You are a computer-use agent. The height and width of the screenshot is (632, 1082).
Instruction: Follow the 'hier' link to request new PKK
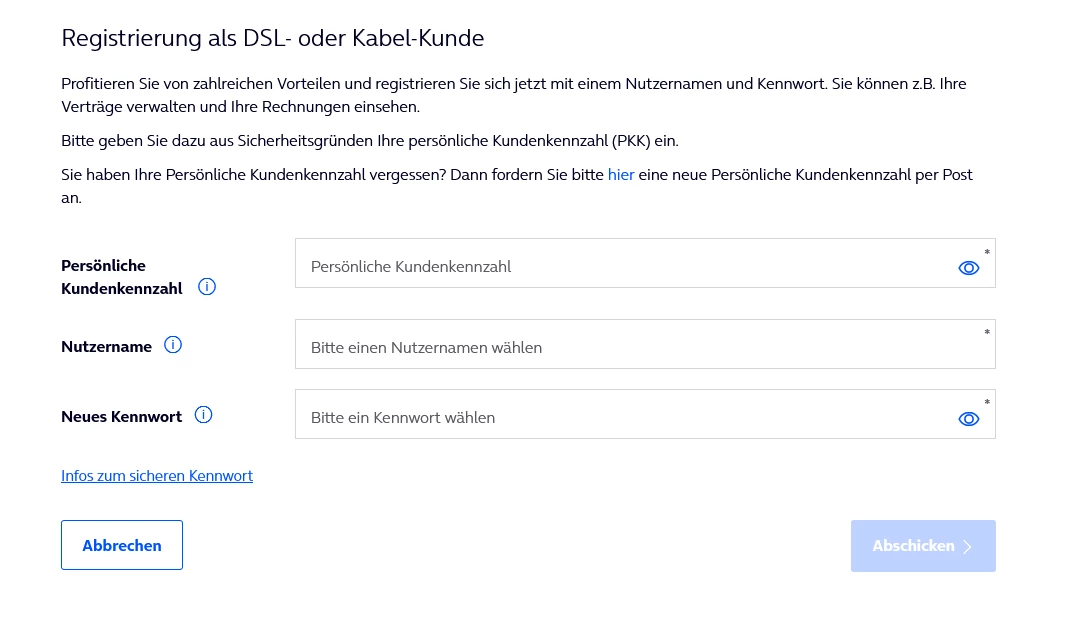621,174
